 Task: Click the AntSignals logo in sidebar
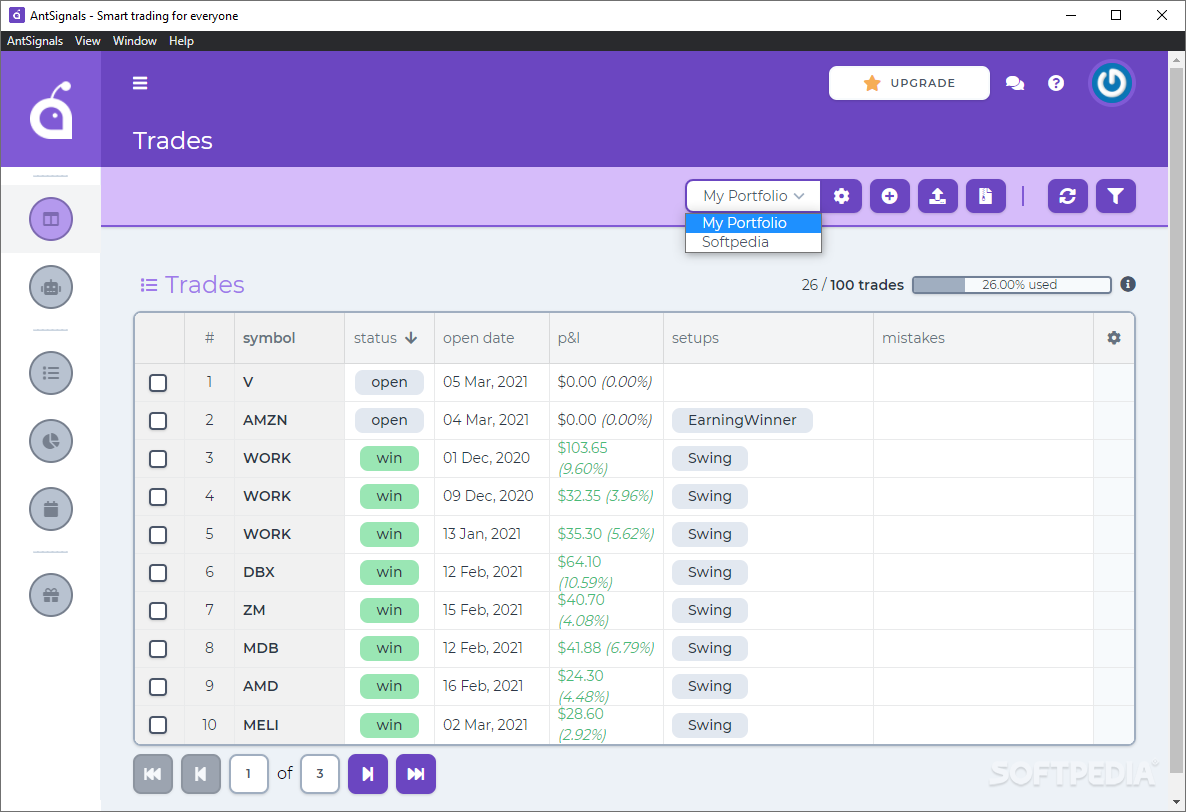point(51,110)
